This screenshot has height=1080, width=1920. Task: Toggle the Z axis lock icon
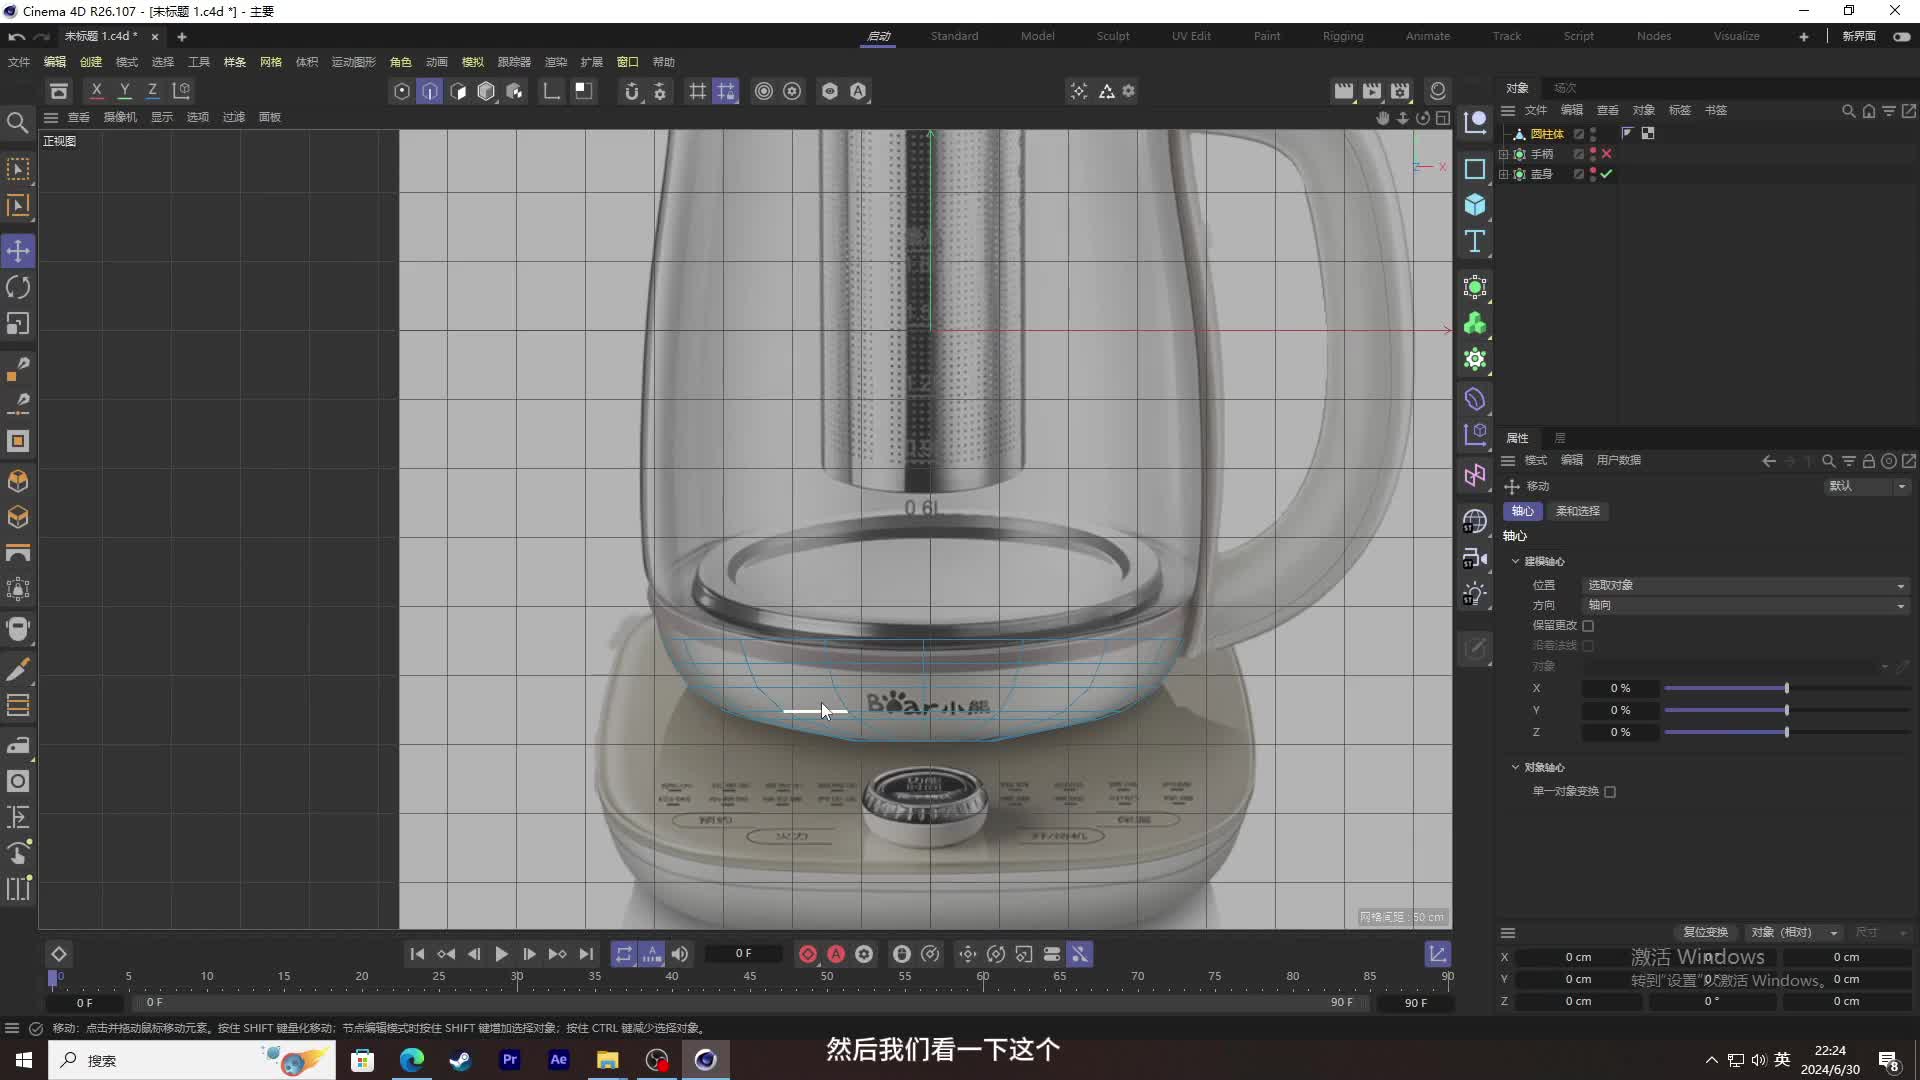click(152, 91)
